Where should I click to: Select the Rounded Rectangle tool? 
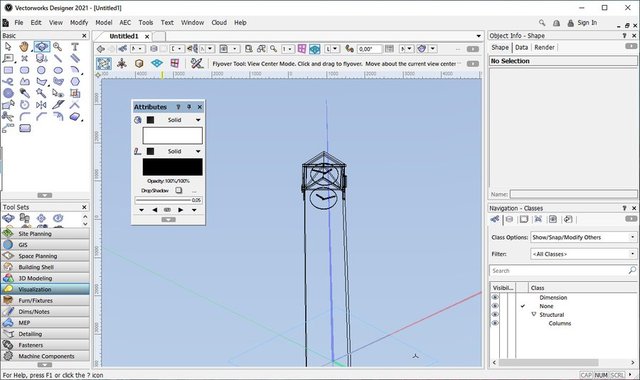coord(24,70)
